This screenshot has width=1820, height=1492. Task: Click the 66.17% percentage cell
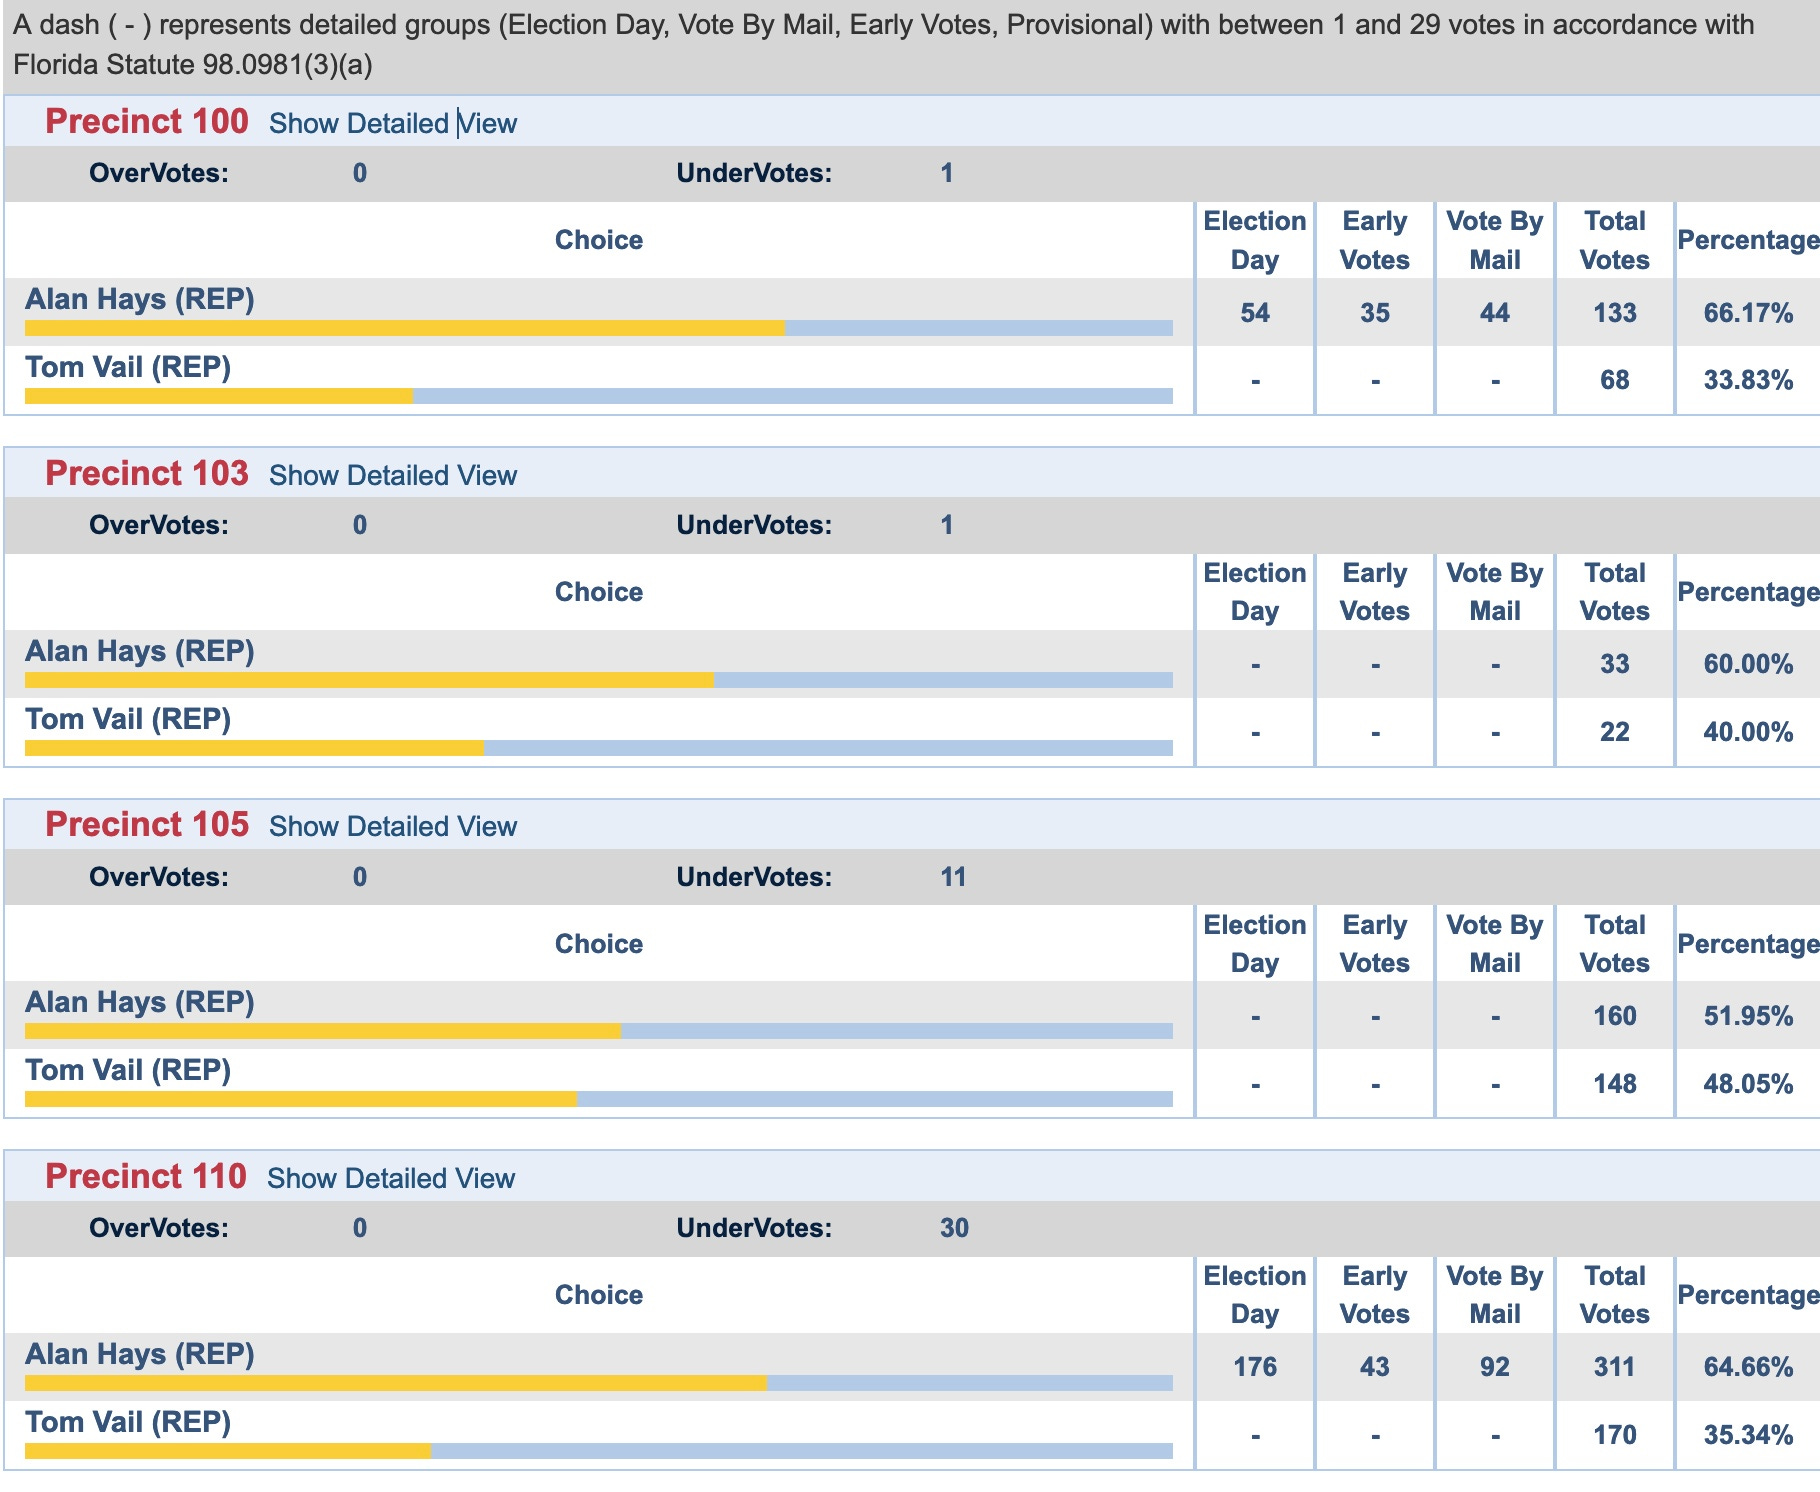click(x=1748, y=313)
